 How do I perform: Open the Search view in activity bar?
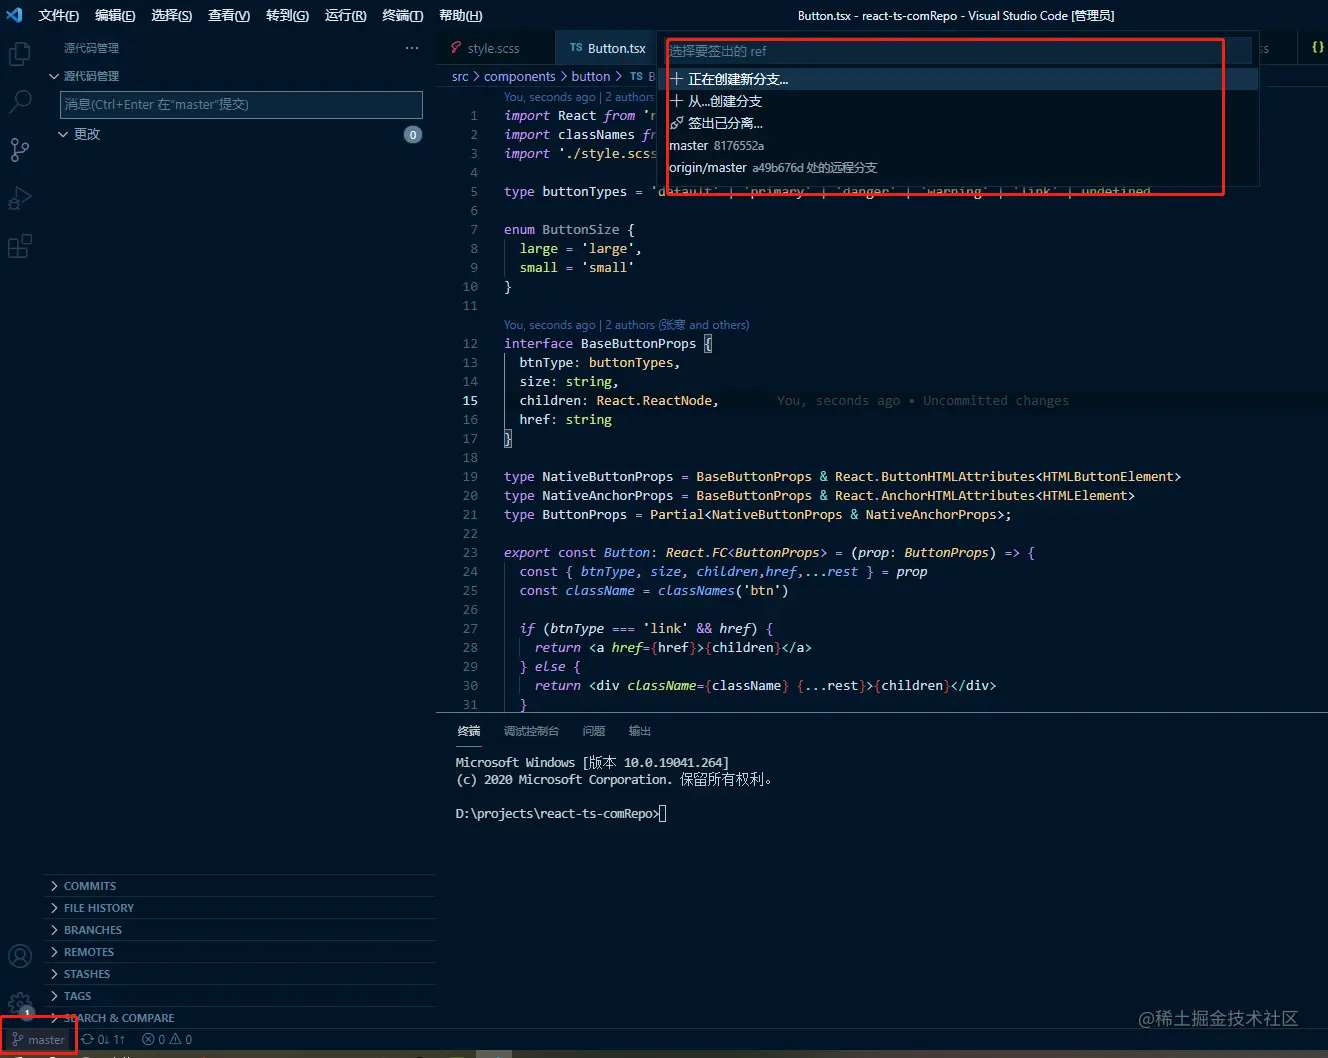coord(20,101)
